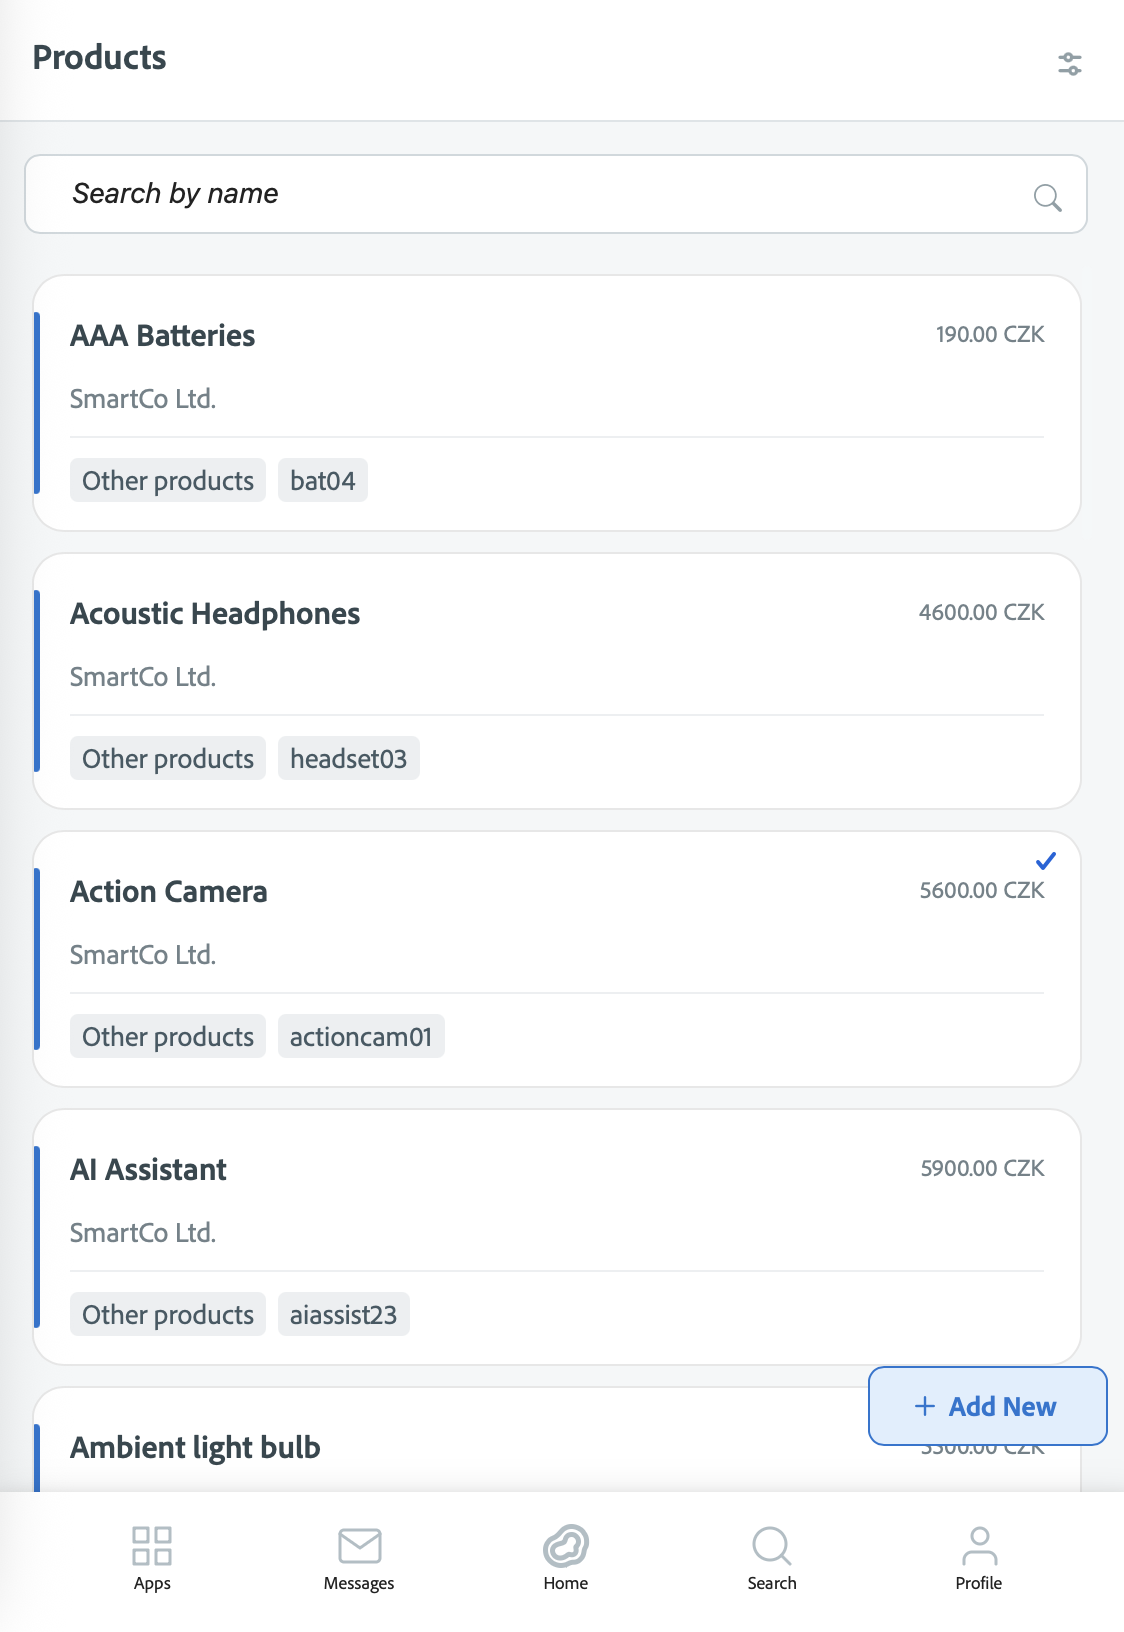Viewport: 1124px width, 1632px height.
Task: Select the actioncam01 tag
Action: coord(360,1037)
